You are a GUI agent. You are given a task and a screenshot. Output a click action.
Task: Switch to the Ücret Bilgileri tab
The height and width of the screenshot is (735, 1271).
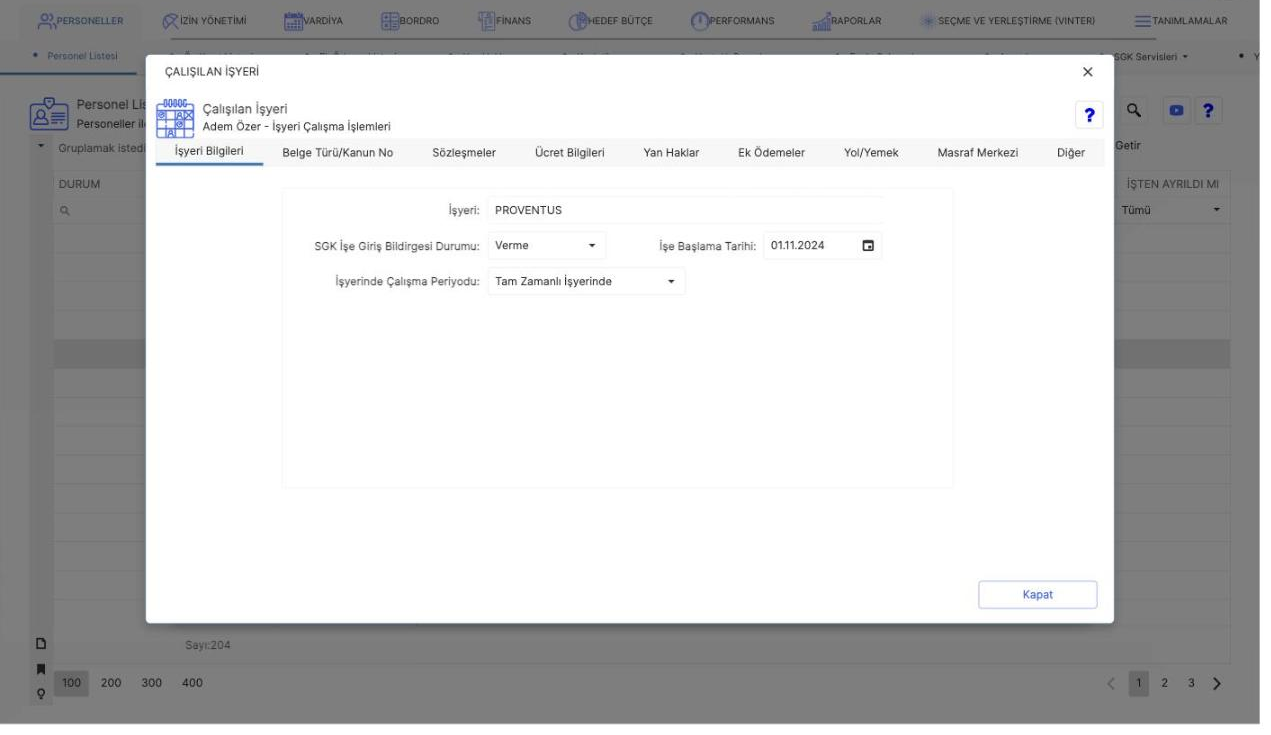coord(570,152)
